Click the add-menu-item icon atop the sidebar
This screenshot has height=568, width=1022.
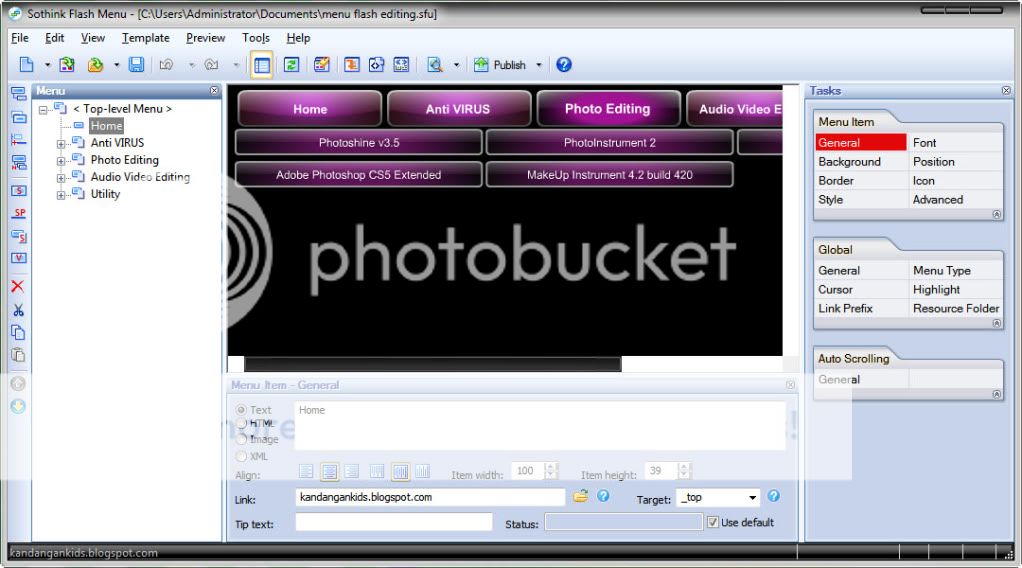(18, 94)
